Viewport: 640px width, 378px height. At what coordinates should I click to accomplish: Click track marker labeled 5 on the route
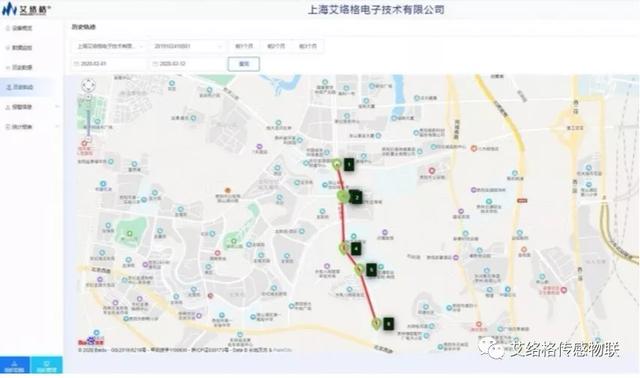point(371,270)
